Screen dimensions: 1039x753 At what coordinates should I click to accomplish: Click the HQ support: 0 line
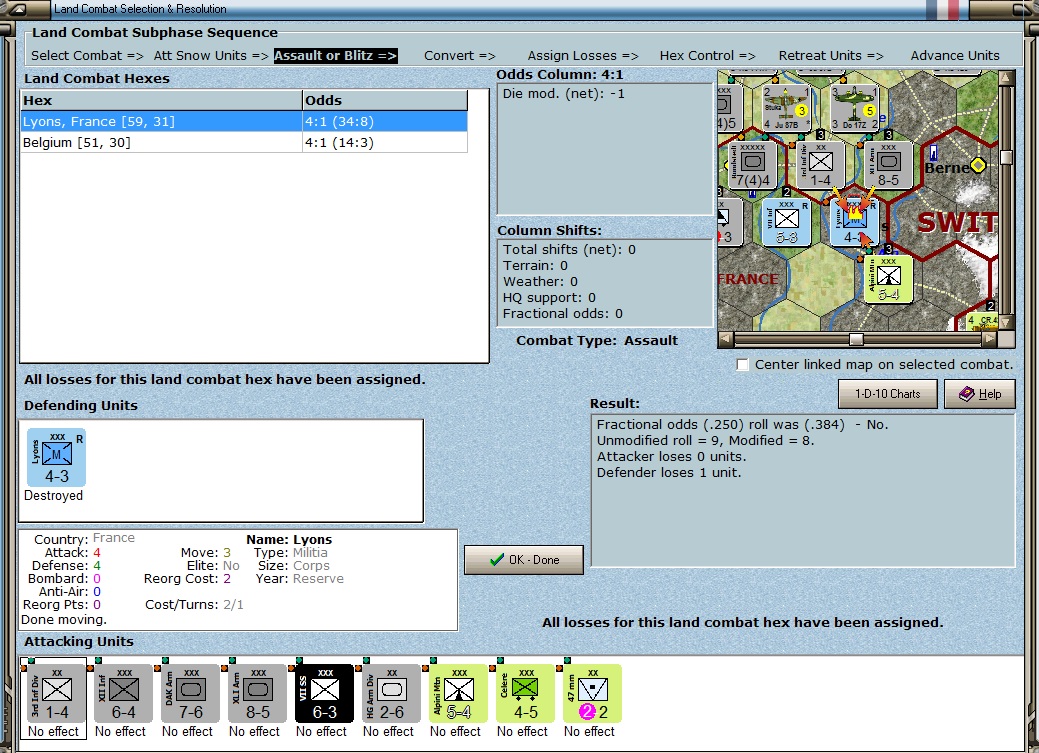(x=549, y=298)
